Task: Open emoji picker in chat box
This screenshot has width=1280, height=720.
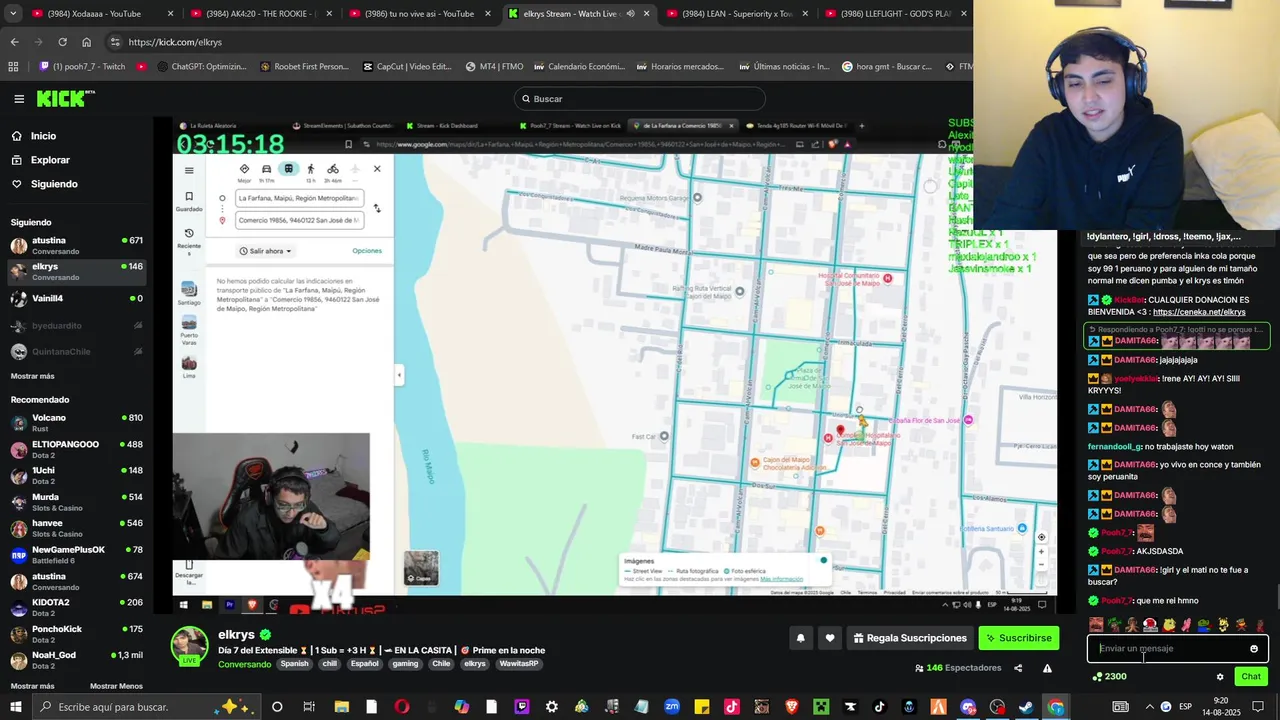Action: point(1254,648)
